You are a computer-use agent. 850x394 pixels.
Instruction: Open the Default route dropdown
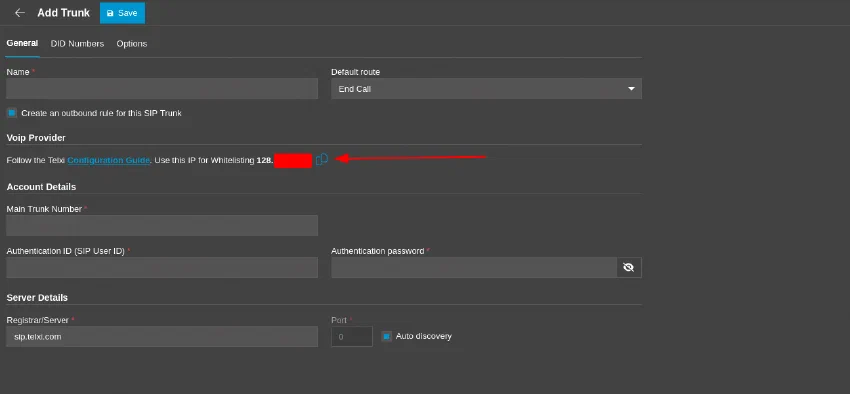486,89
